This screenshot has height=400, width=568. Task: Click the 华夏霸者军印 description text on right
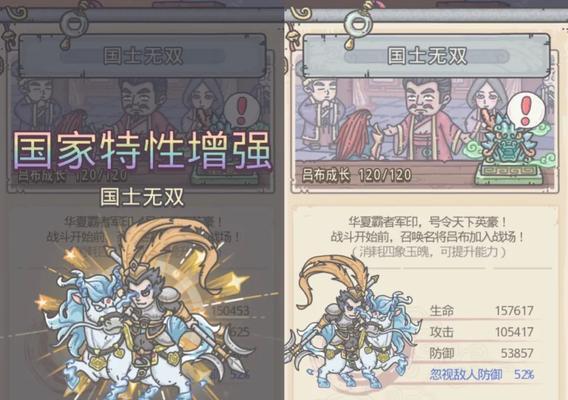[x=427, y=229]
